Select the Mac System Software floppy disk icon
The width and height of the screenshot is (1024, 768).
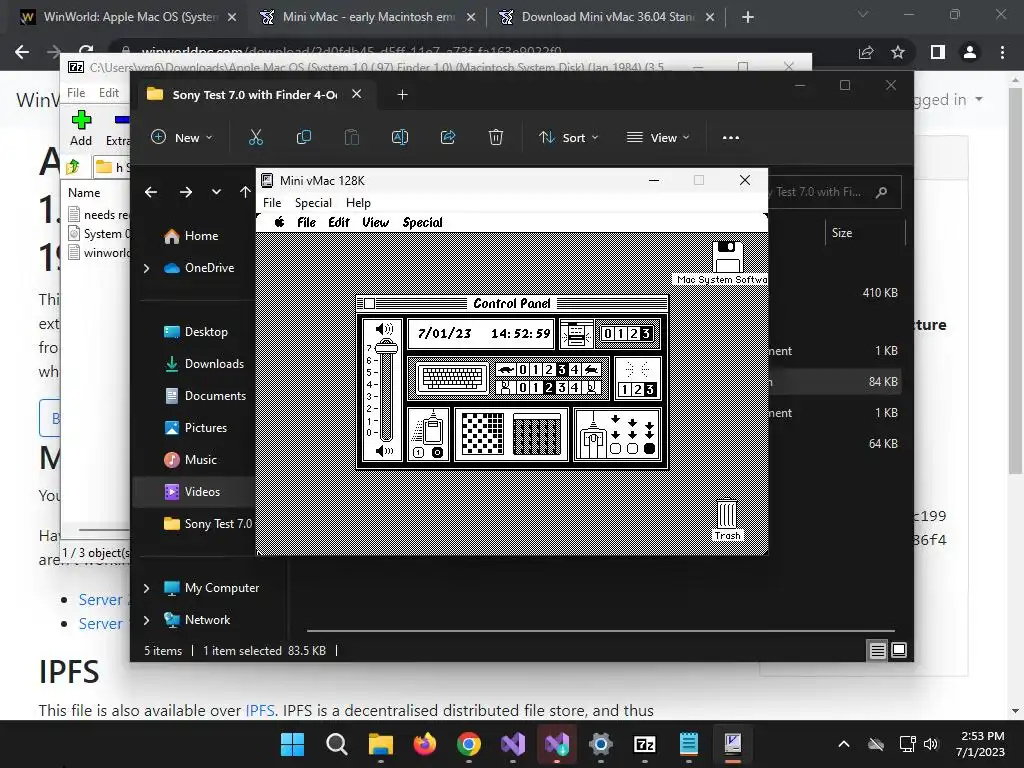(x=728, y=257)
